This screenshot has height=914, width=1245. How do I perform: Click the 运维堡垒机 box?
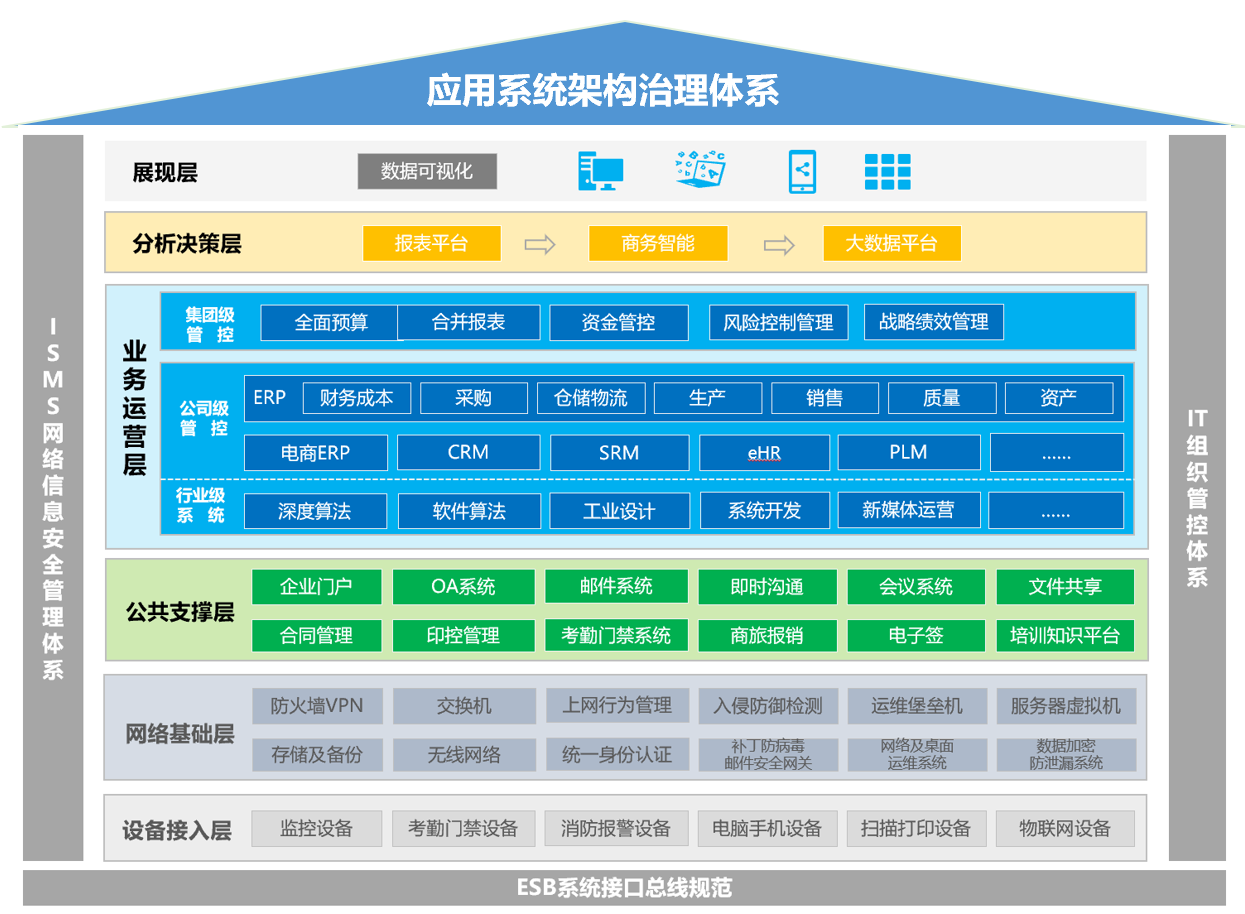pos(917,706)
